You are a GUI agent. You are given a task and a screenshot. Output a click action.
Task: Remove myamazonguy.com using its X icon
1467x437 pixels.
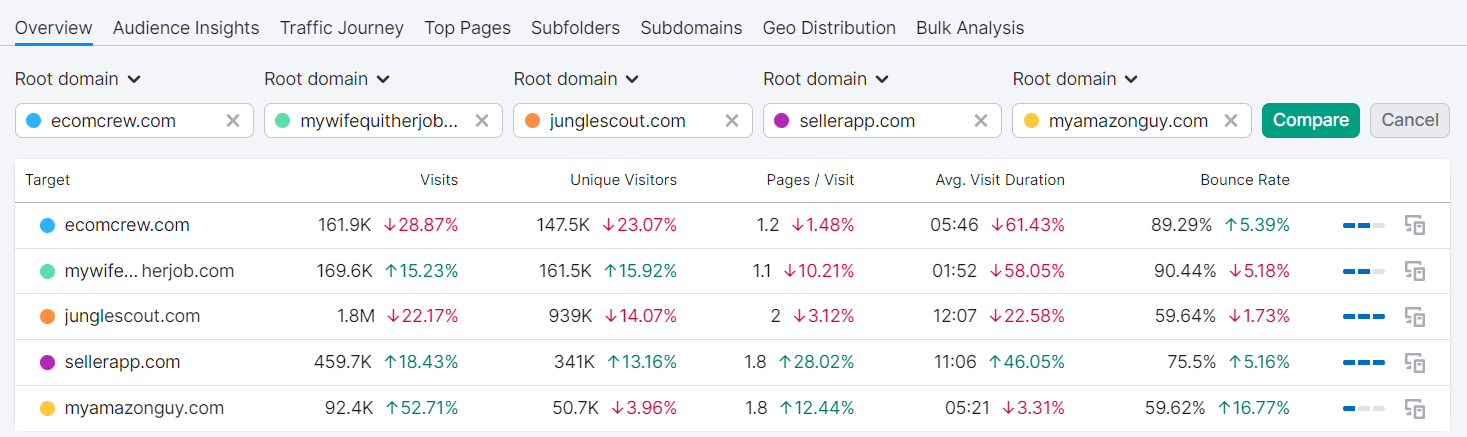1231,121
